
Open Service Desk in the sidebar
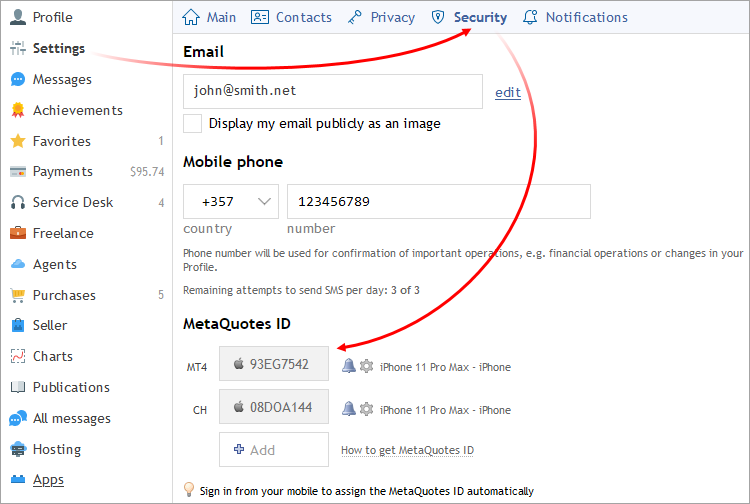(73, 202)
